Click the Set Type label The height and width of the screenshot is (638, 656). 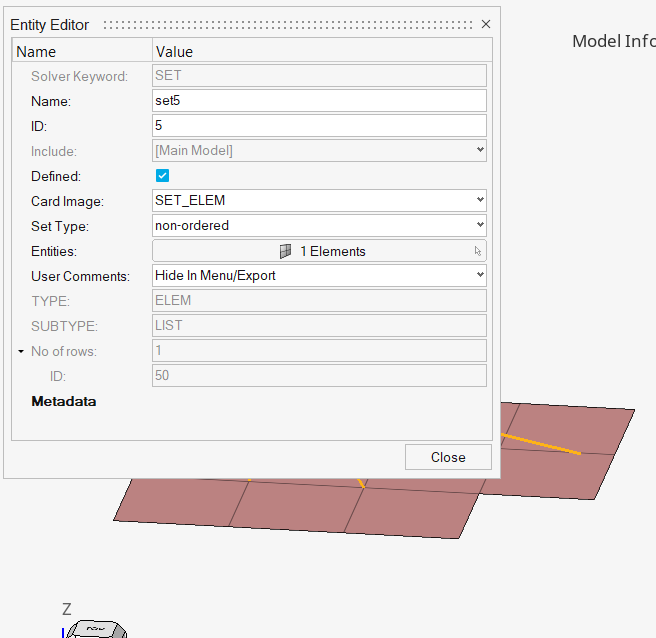coord(60,226)
